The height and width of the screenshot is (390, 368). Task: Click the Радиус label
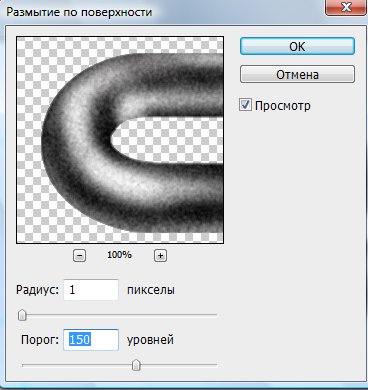click(x=37, y=290)
